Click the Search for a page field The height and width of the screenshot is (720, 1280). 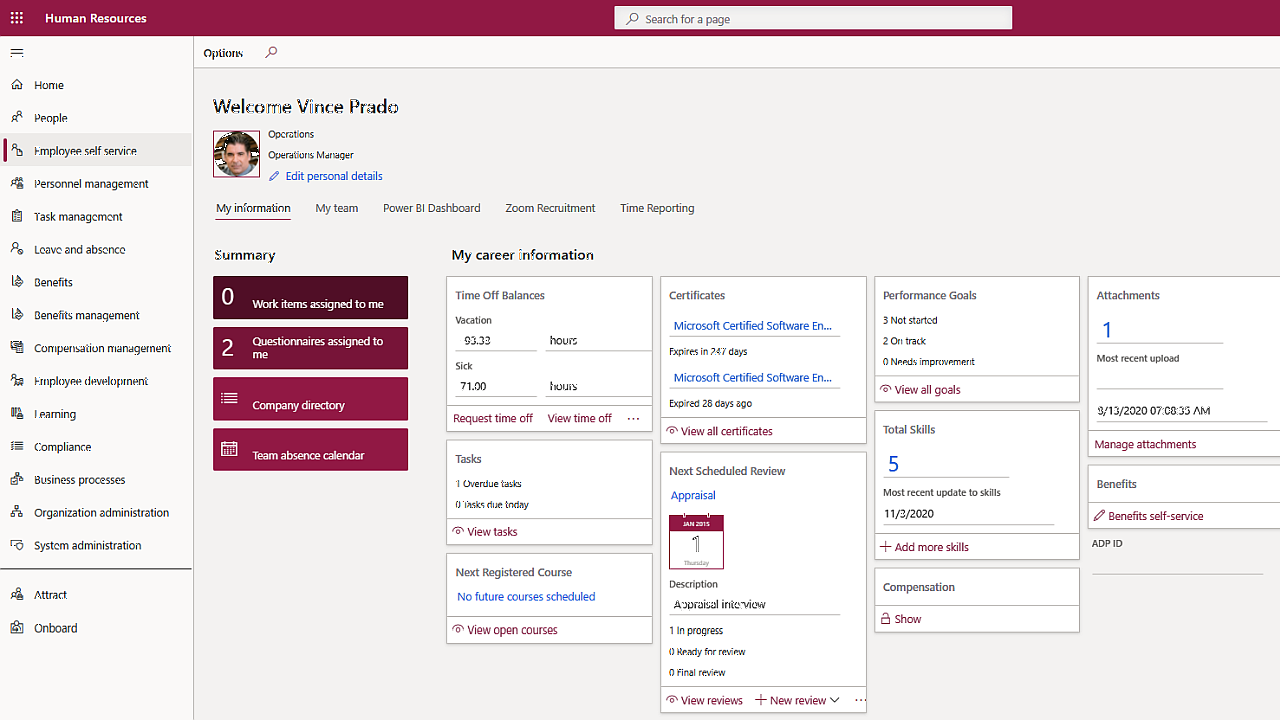click(x=813, y=18)
